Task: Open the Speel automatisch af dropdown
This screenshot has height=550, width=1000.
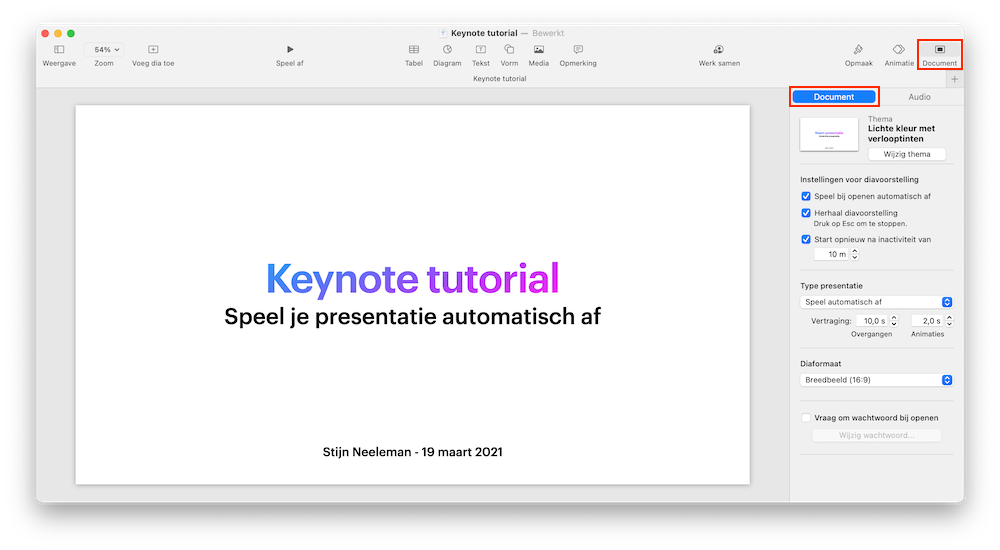Action: tap(876, 302)
